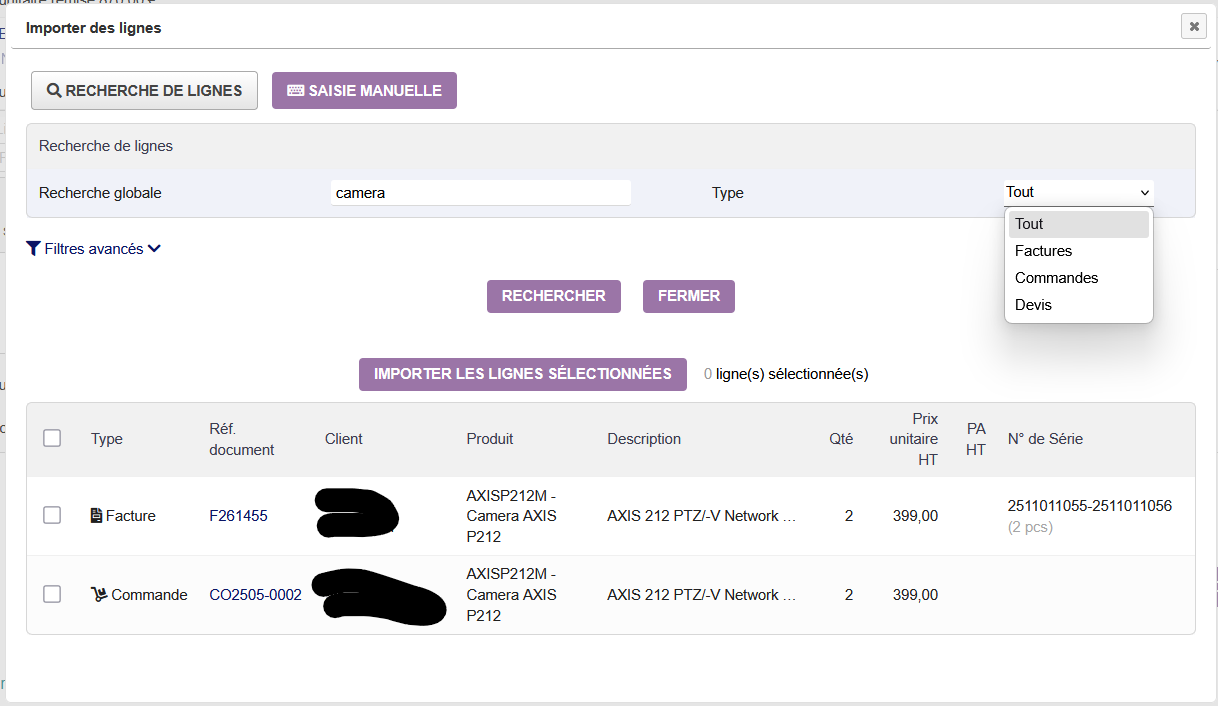Open document link F261455

click(238, 516)
